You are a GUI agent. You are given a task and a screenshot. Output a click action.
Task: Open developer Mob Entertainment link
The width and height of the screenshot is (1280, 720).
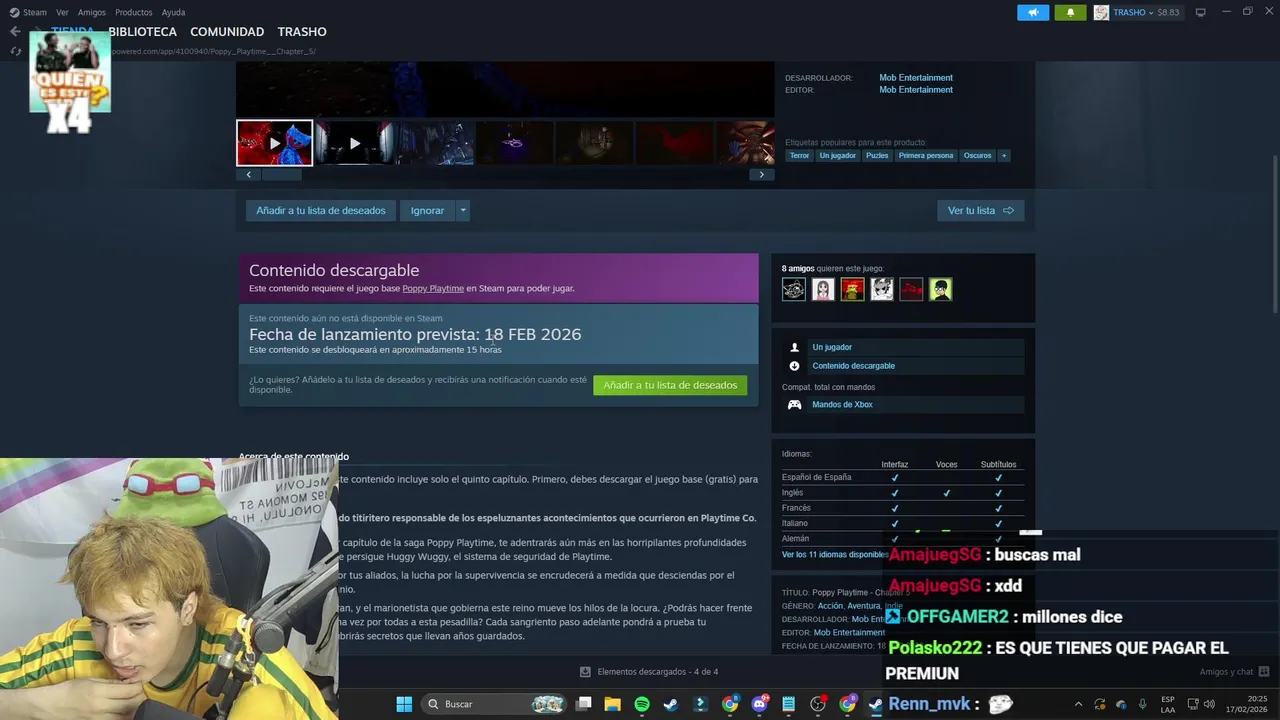click(x=916, y=78)
